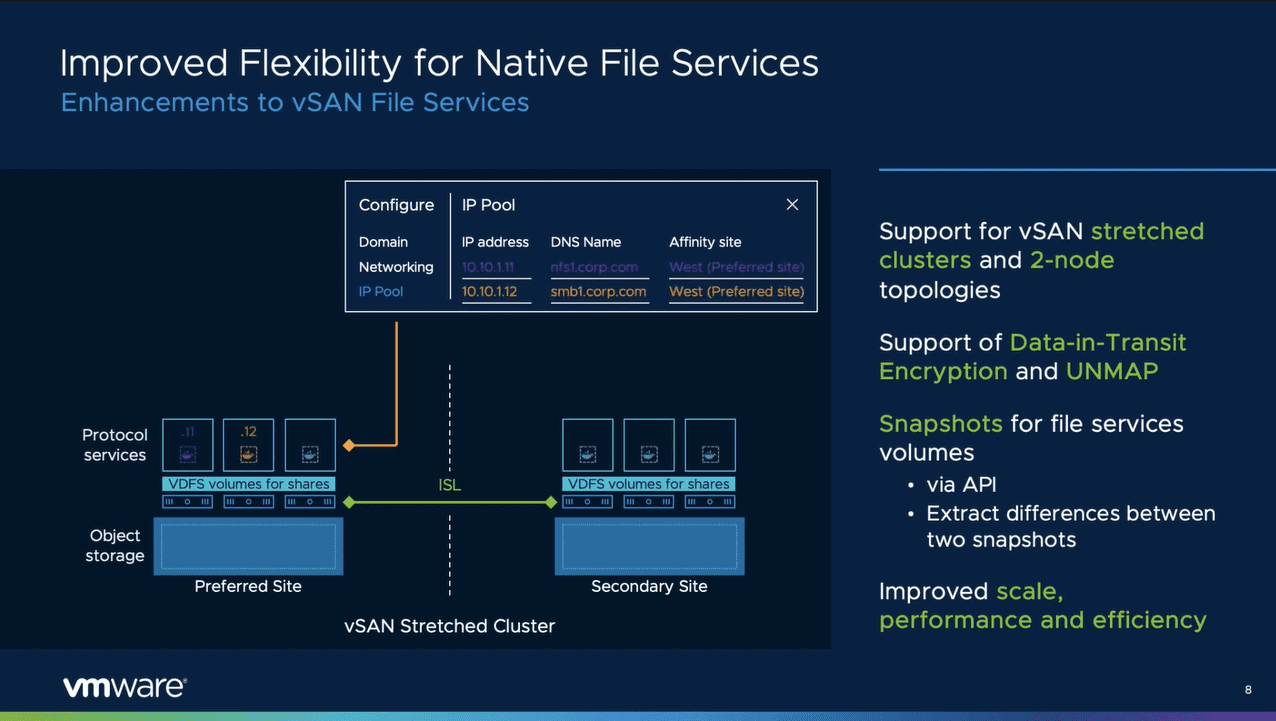This screenshot has width=1276, height=721.
Task: Click Secondary Site VDFS volumes for shares label
Action: tap(649, 484)
